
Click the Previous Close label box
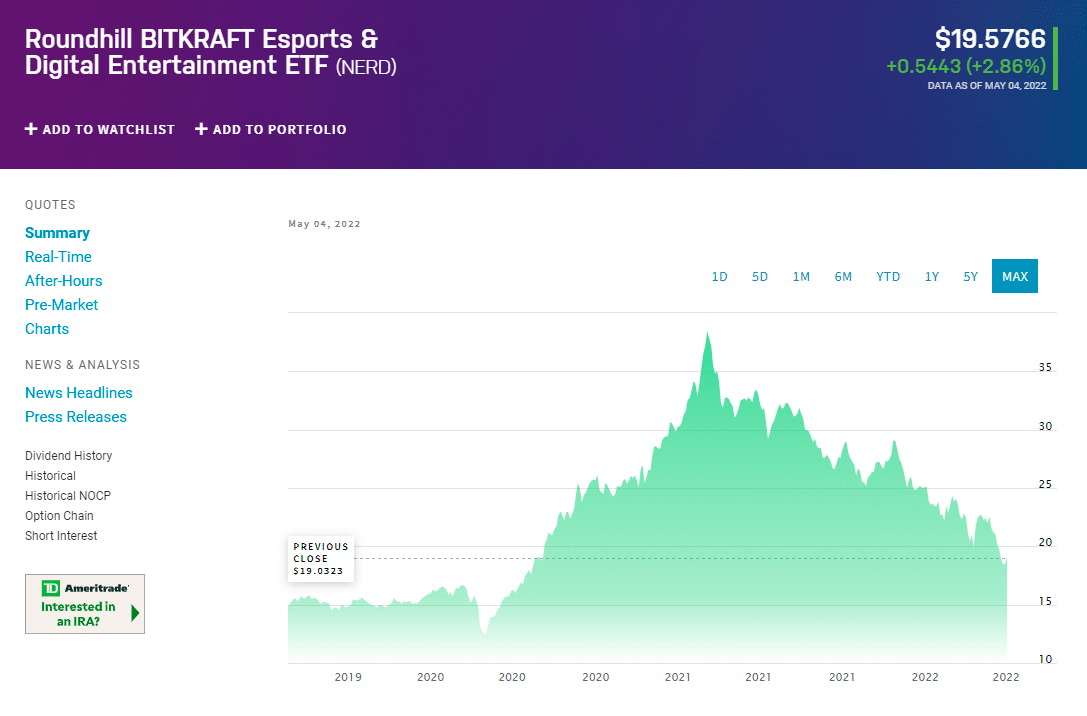pyautogui.click(x=321, y=559)
